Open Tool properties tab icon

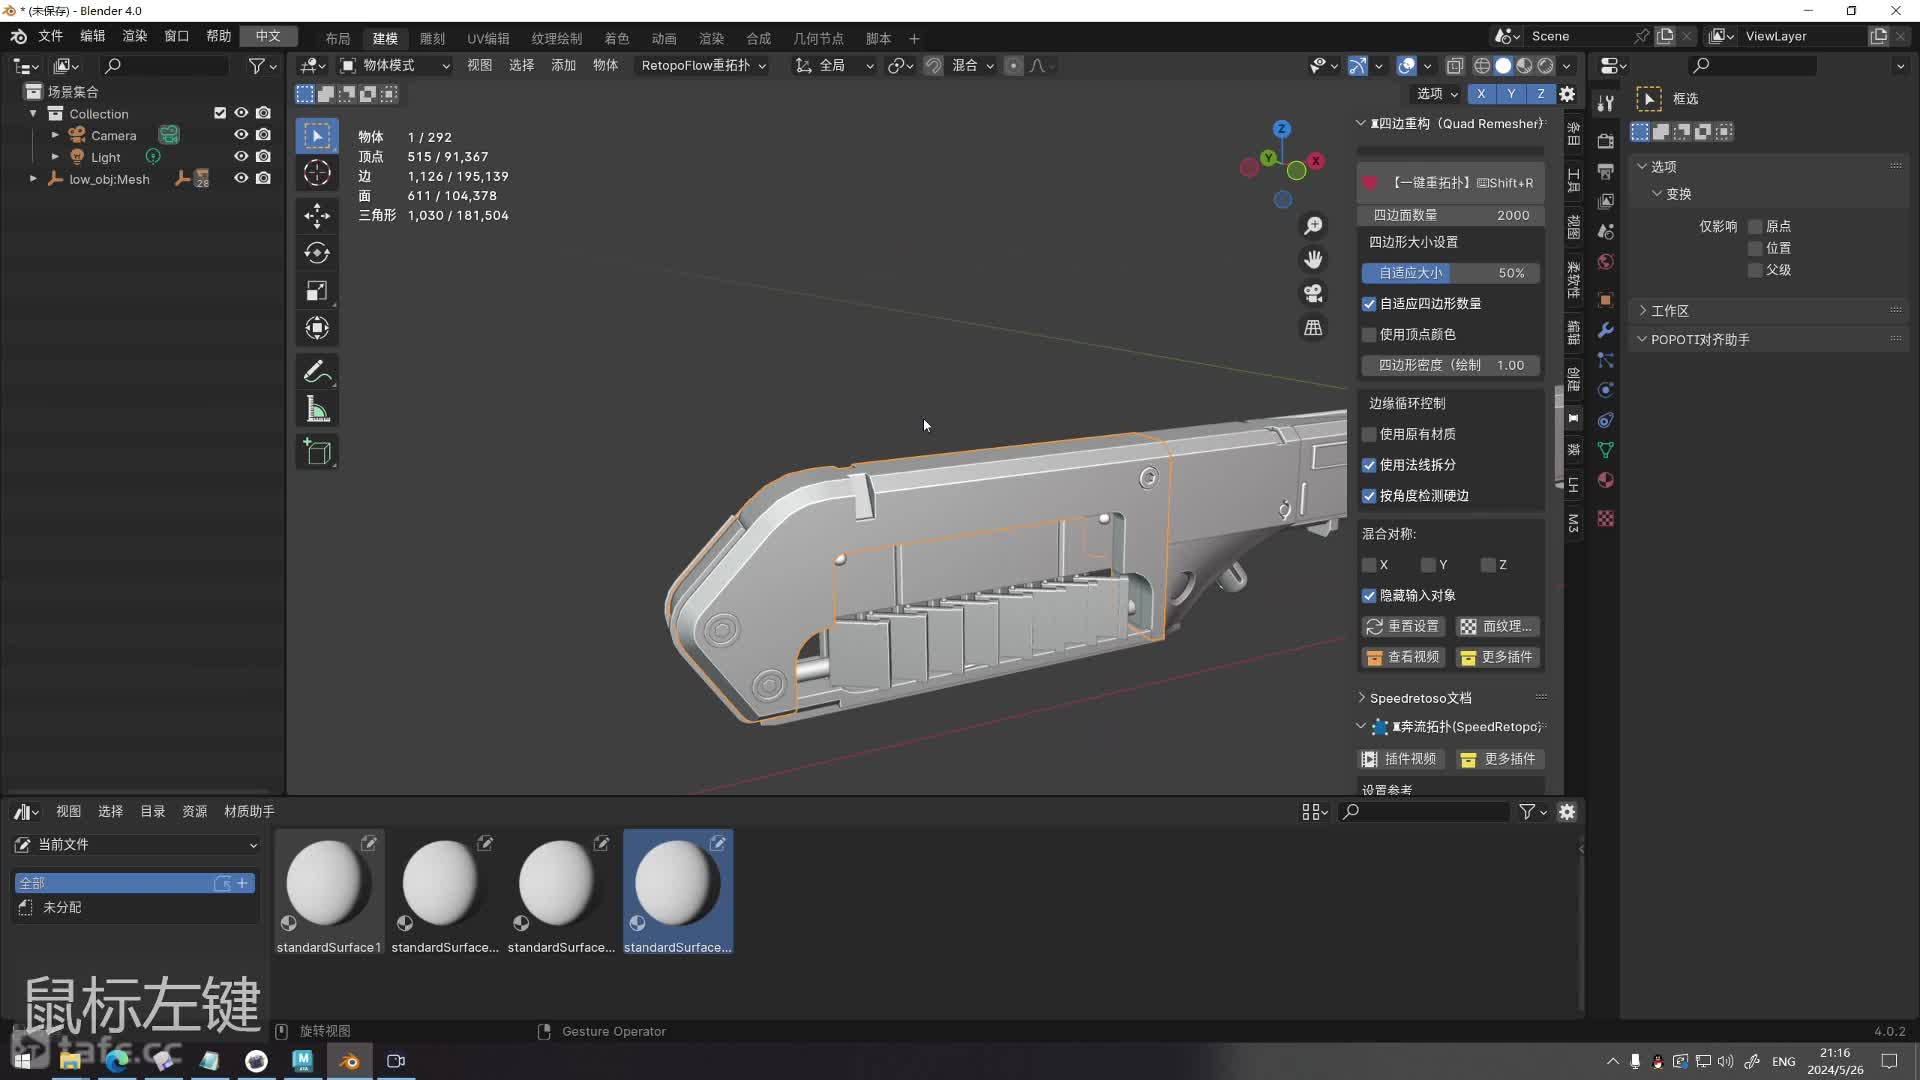click(1606, 104)
